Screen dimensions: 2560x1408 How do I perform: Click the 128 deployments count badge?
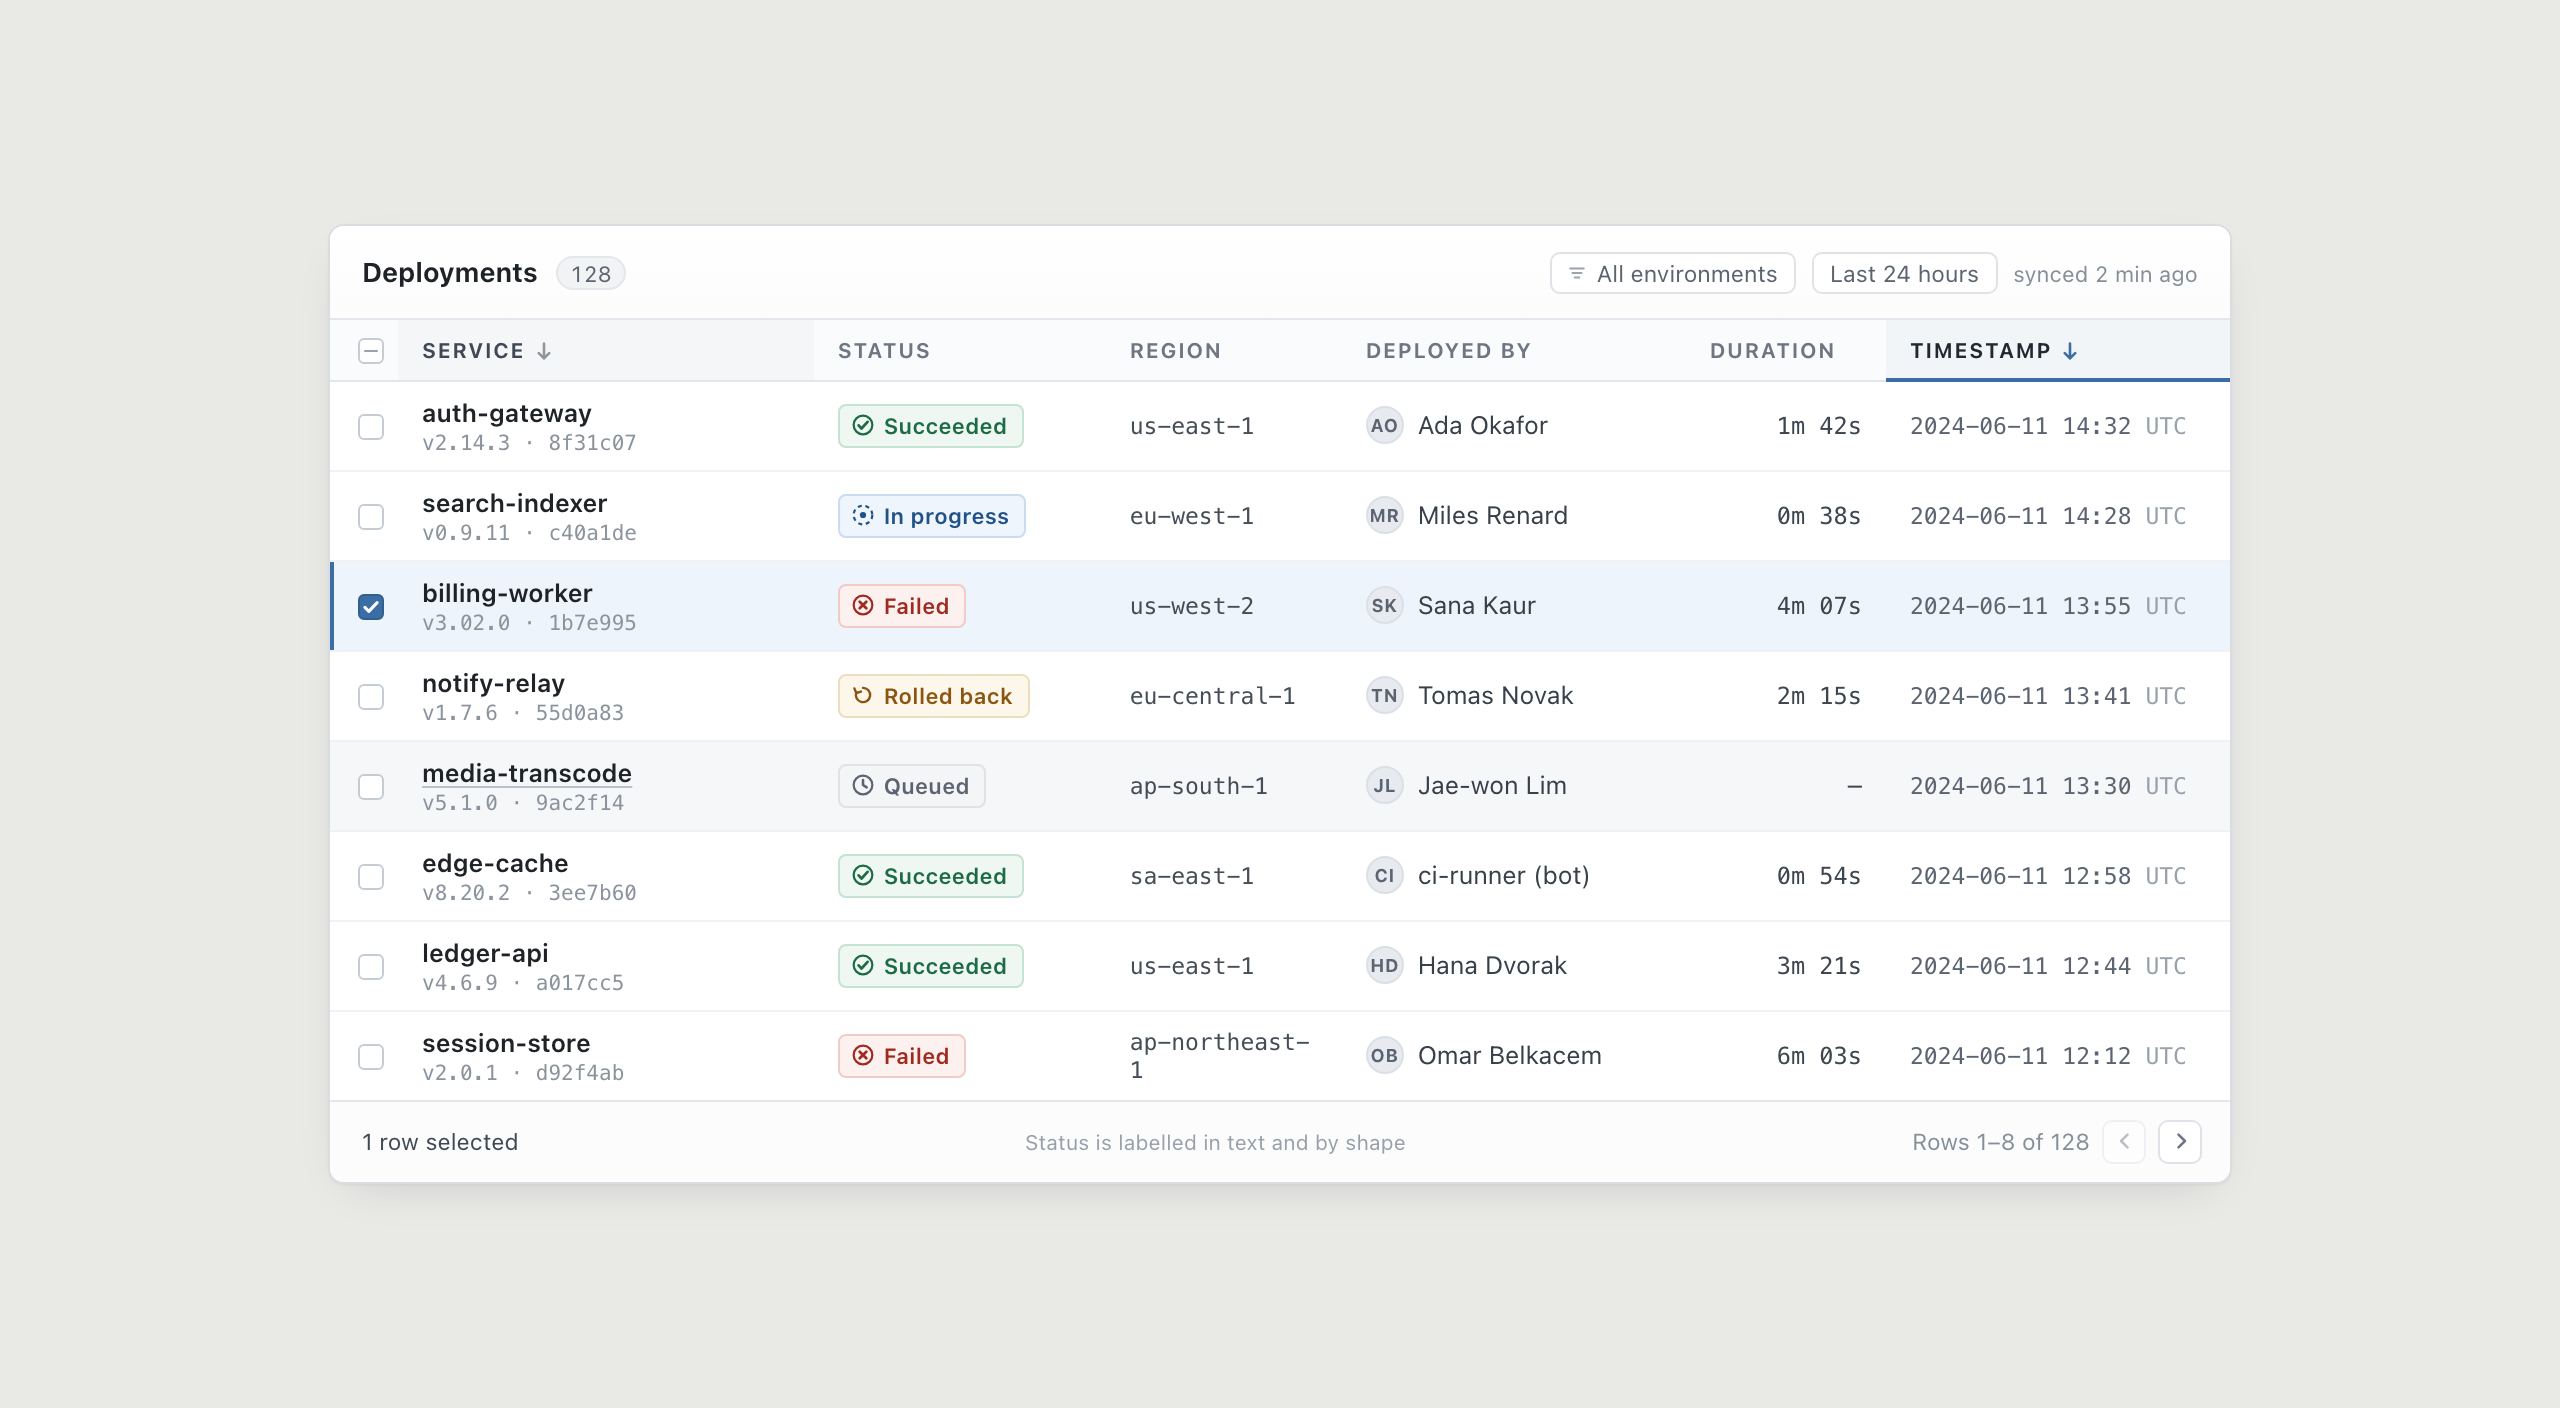click(590, 274)
